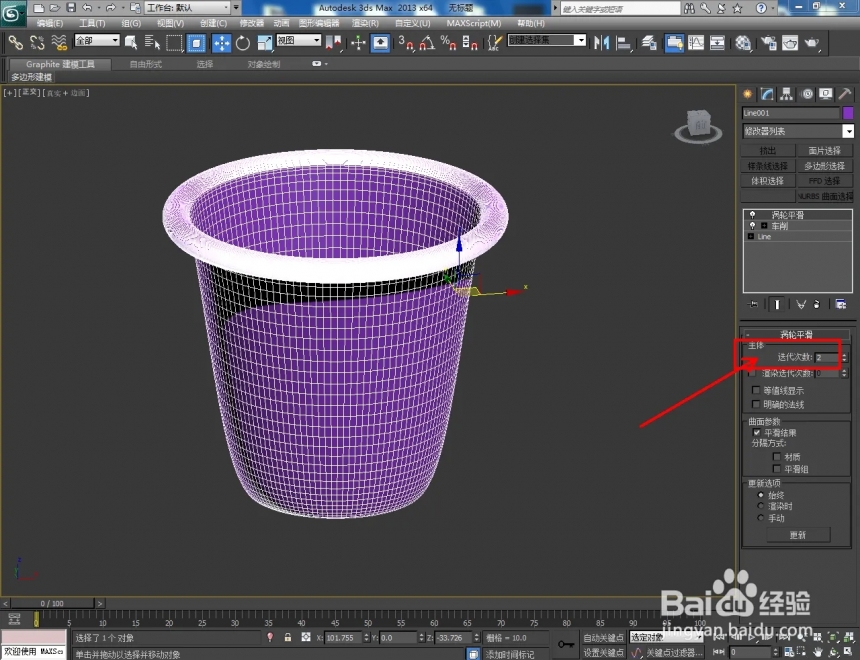This screenshot has height=660, width=860.
Task: Click the Mirror tool icon
Action: [x=601, y=43]
